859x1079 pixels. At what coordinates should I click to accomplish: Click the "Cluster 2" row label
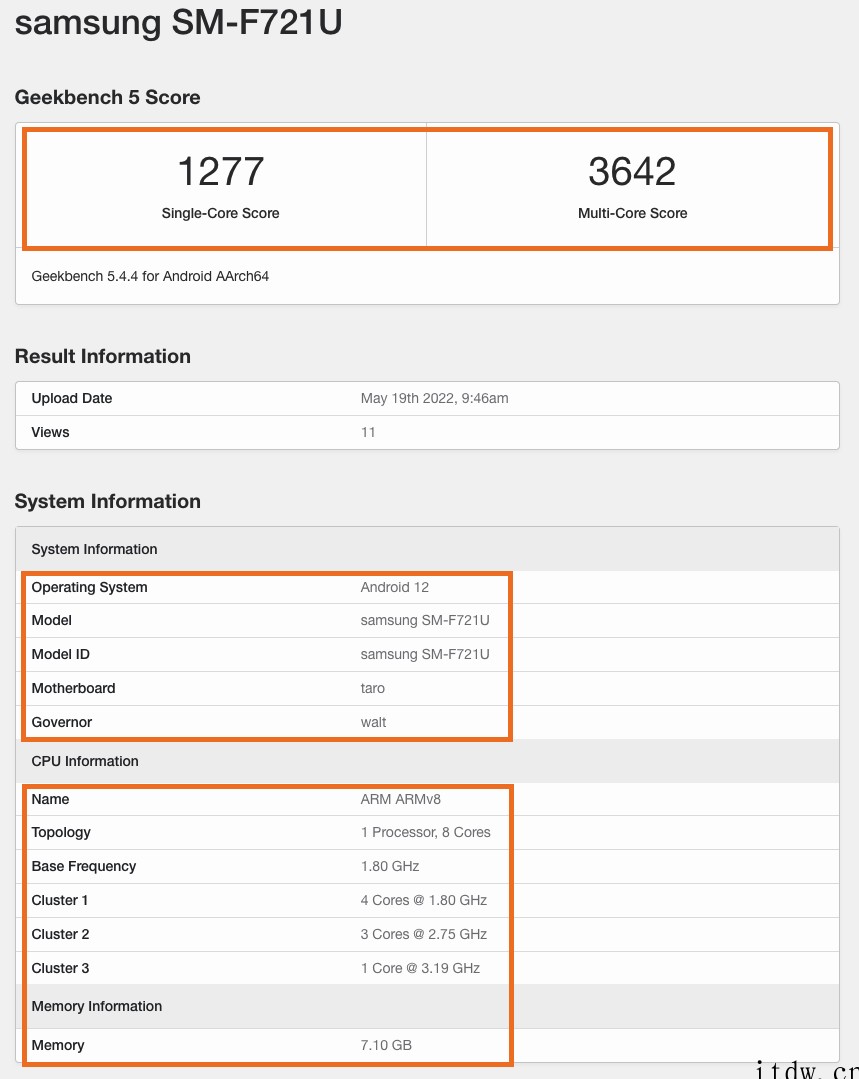point(61,934)
